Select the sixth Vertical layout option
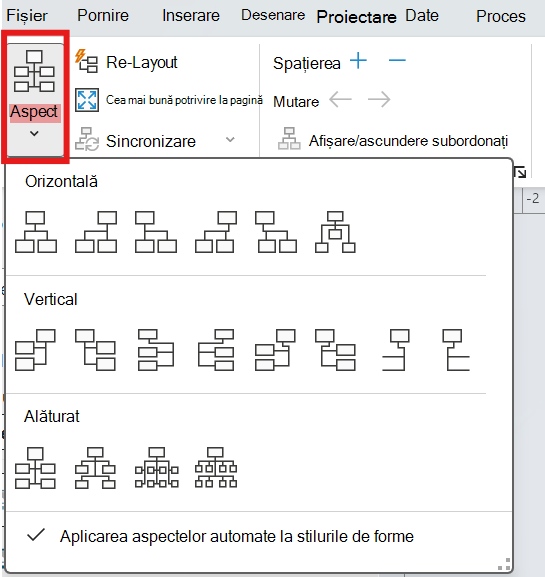Image resolution: width=545 pixels, height=577 pixels. (335, 350)
